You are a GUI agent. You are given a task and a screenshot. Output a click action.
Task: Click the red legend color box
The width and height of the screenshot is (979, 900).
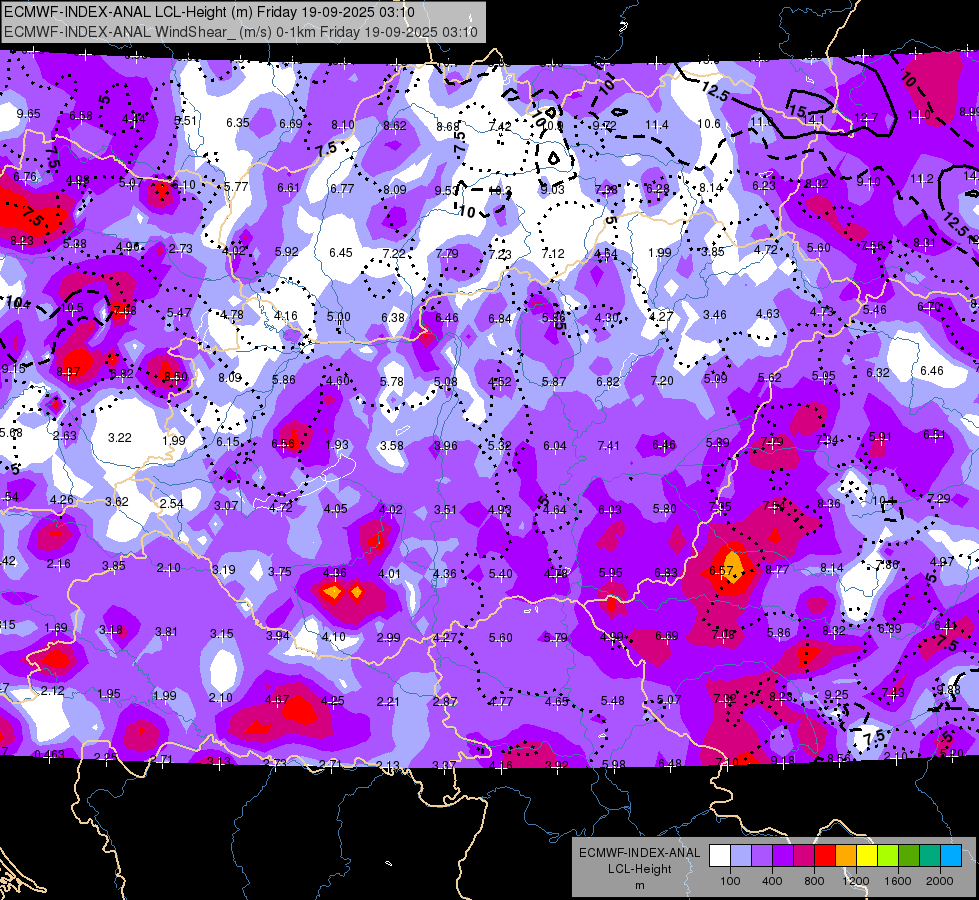click(x=825, y=856)
